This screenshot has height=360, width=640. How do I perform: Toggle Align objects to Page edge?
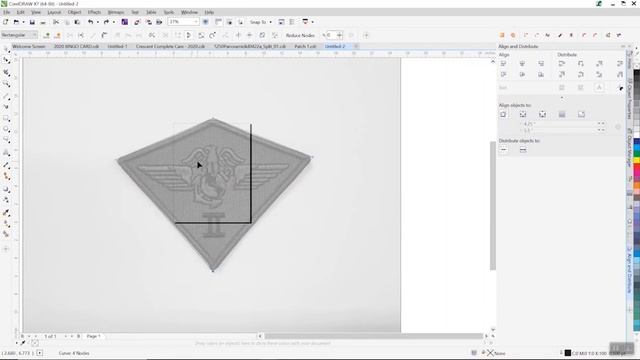523,115
